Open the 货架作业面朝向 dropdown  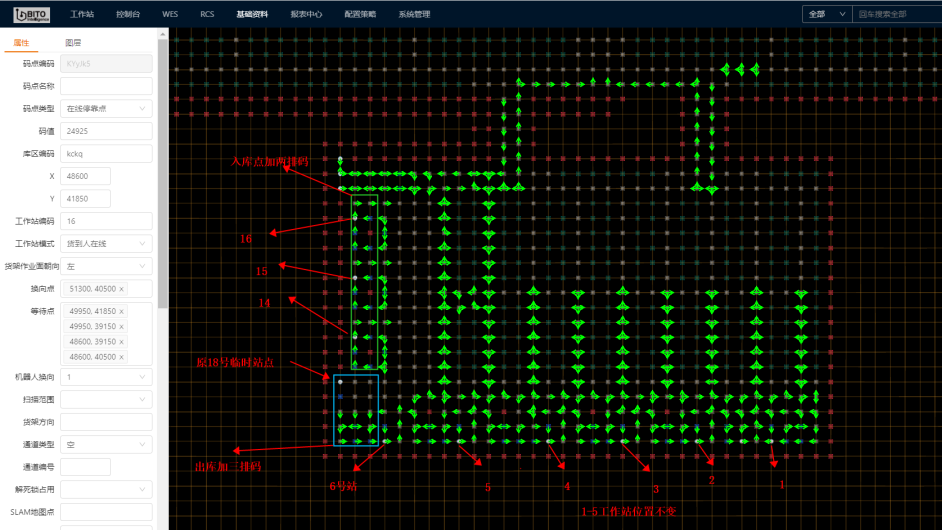(x=106, y=266)
